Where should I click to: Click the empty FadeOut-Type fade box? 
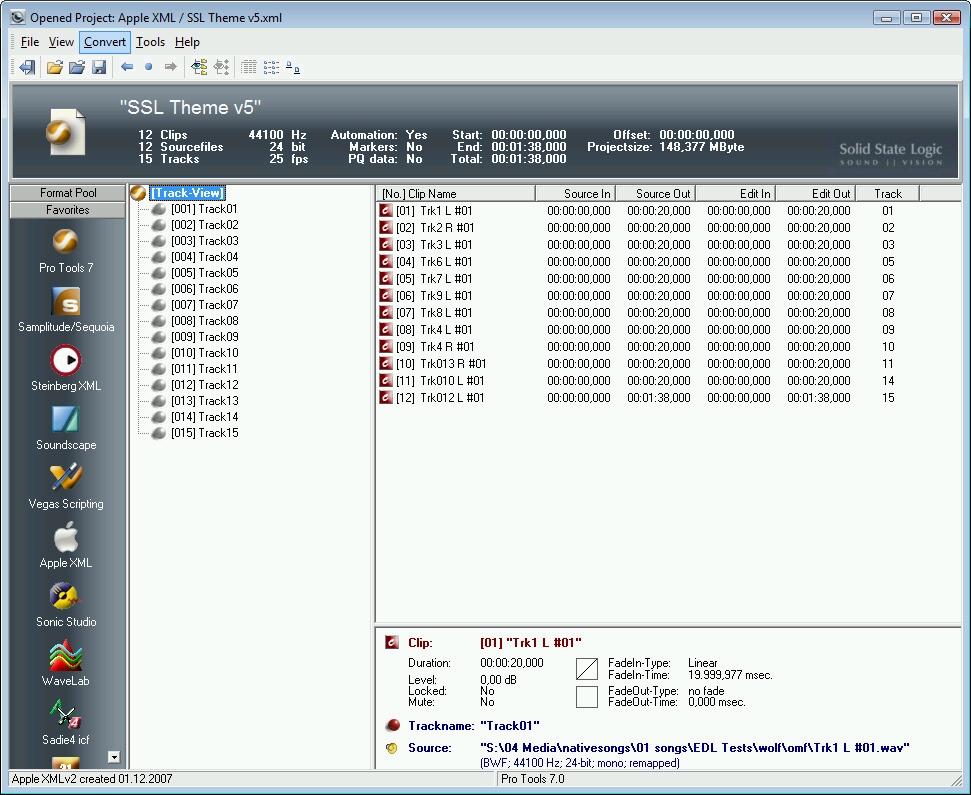point(586,697)
